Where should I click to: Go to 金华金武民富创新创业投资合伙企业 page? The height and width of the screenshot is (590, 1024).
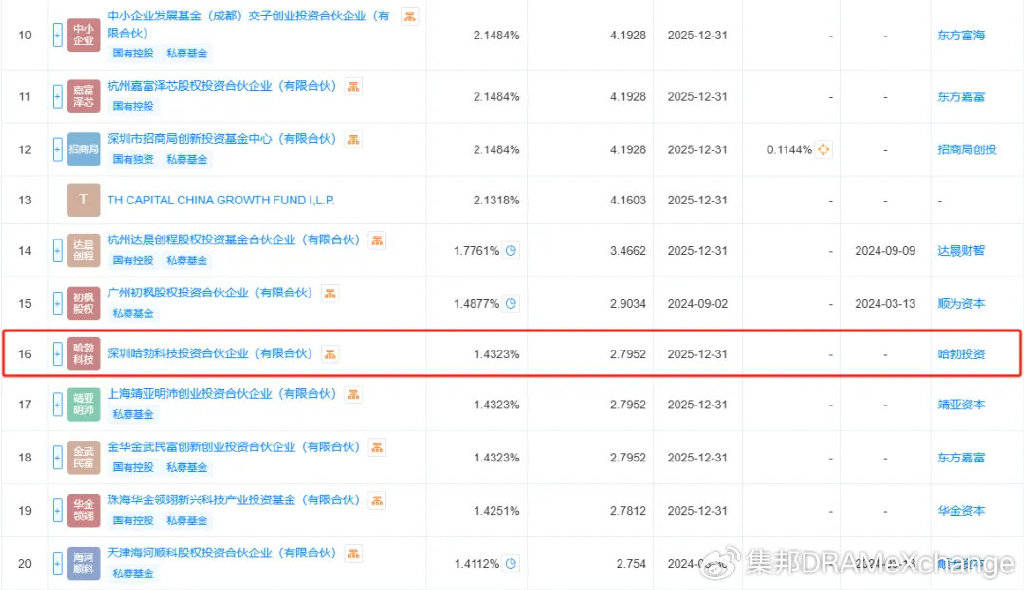[234, 448]
